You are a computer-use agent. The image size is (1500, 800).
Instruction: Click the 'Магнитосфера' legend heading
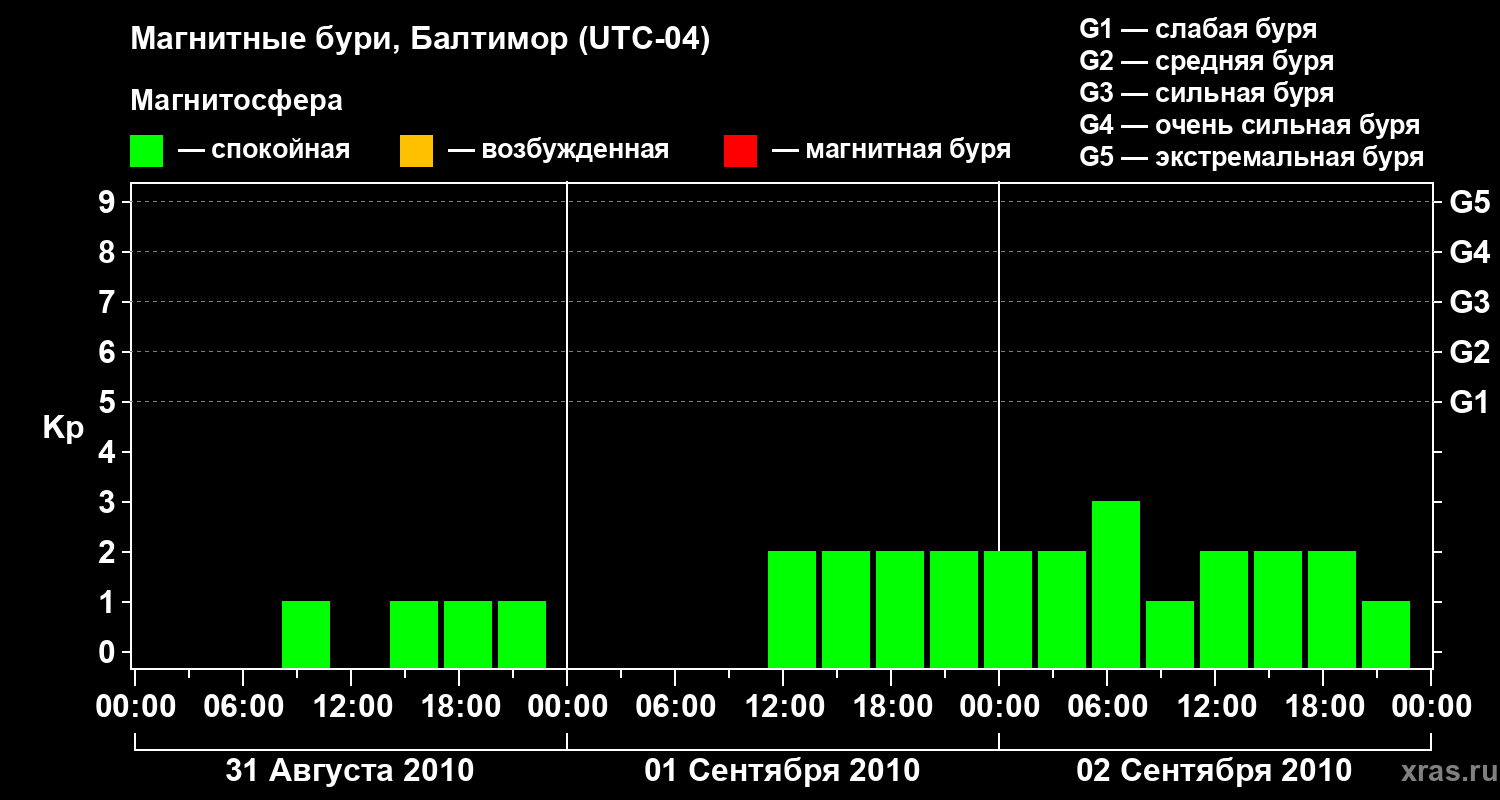[236, 101]
